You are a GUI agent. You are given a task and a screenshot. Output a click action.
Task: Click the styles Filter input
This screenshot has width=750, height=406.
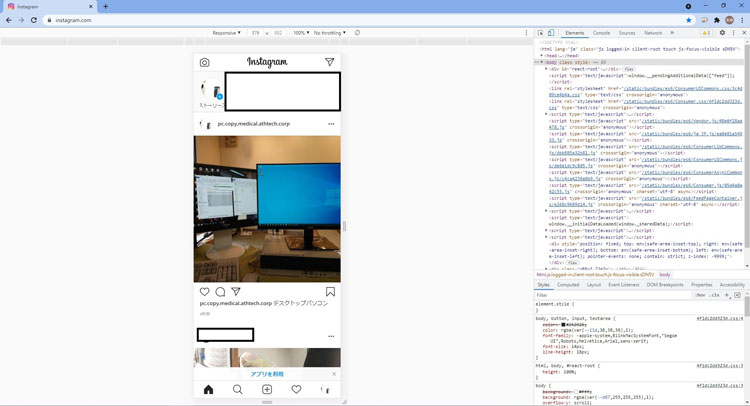click(x=612, y=295)
